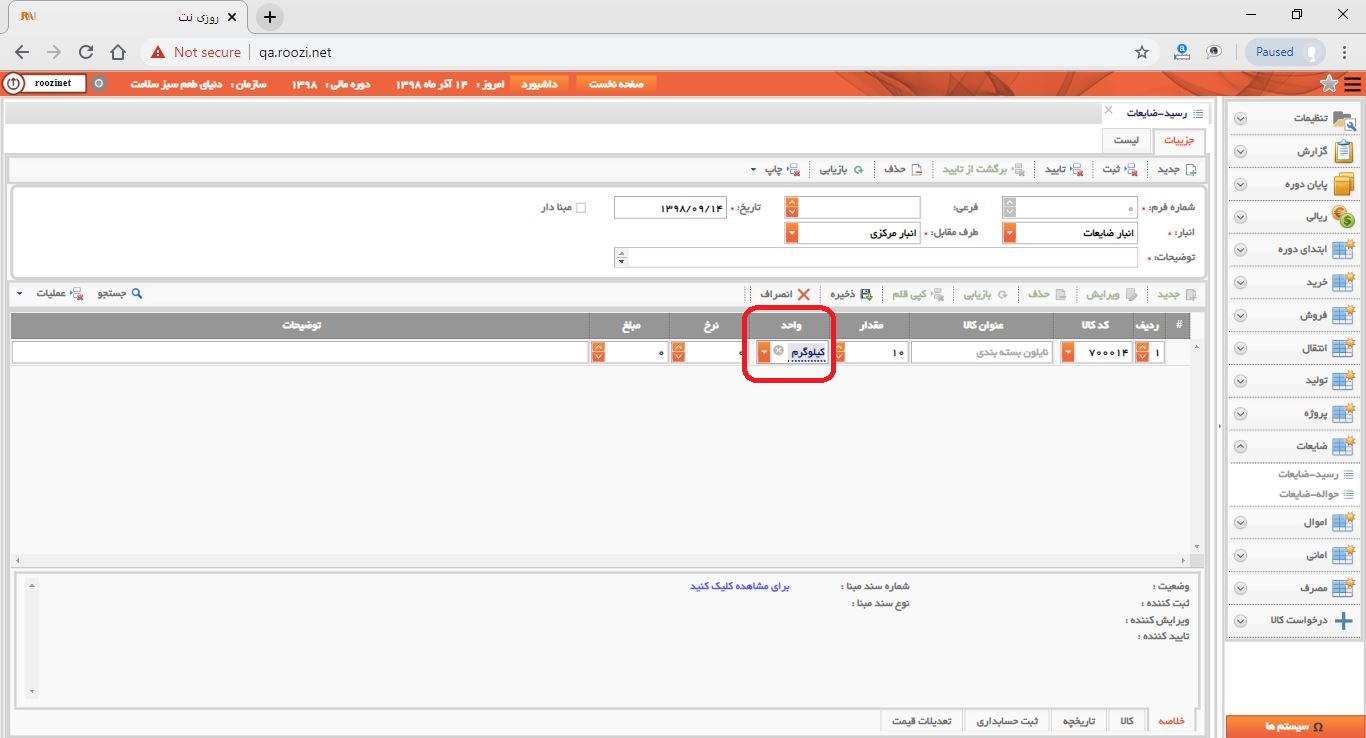Click the عنوان کالا item title field
This screenshot has height=738, width=1366.
click(x=981, y=353)
